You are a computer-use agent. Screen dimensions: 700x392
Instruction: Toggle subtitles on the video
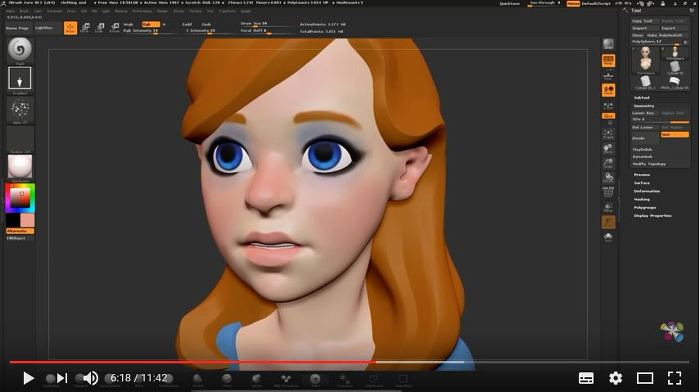[586, 378]
